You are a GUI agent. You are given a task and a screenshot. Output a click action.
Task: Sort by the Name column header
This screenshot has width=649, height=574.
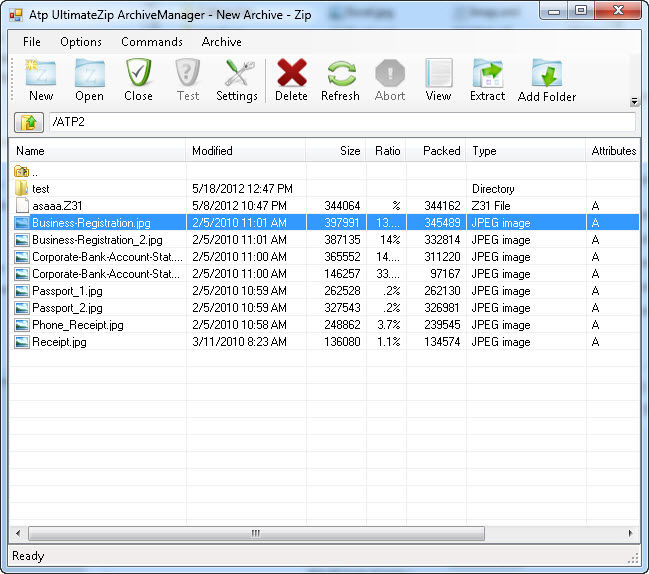pos(98,151)
